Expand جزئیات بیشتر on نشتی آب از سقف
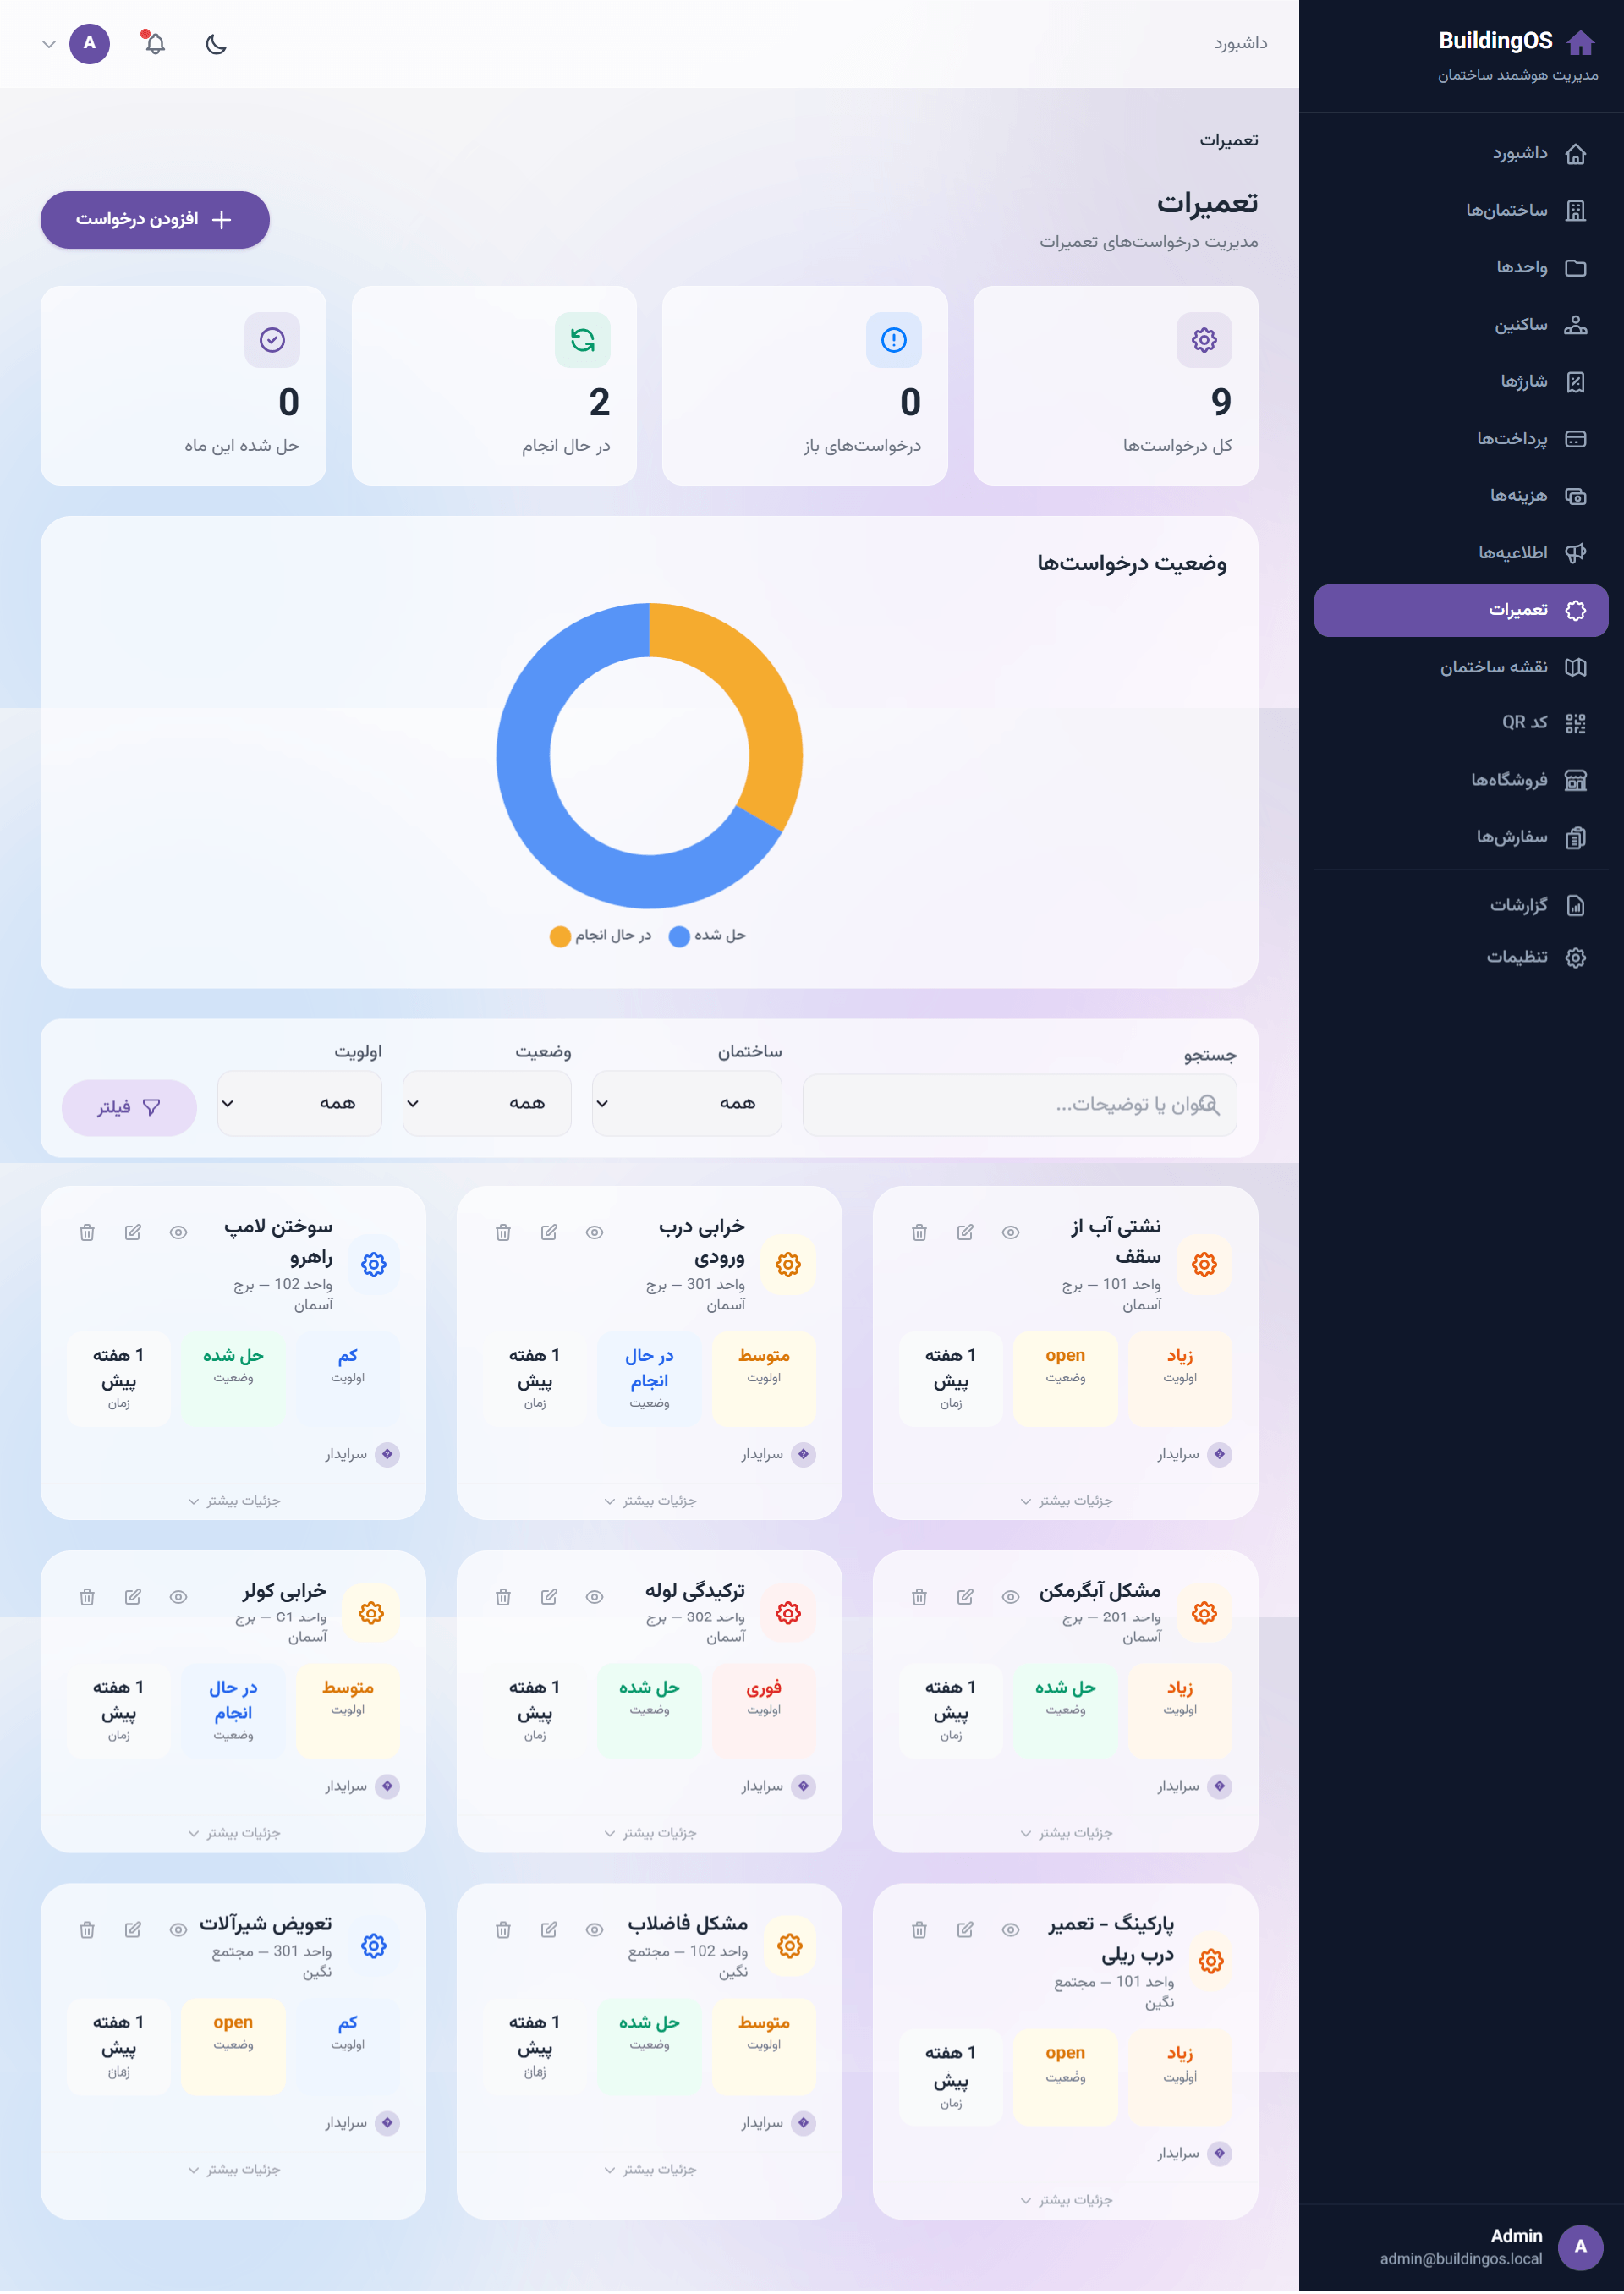 (x=1066, y=1502)
